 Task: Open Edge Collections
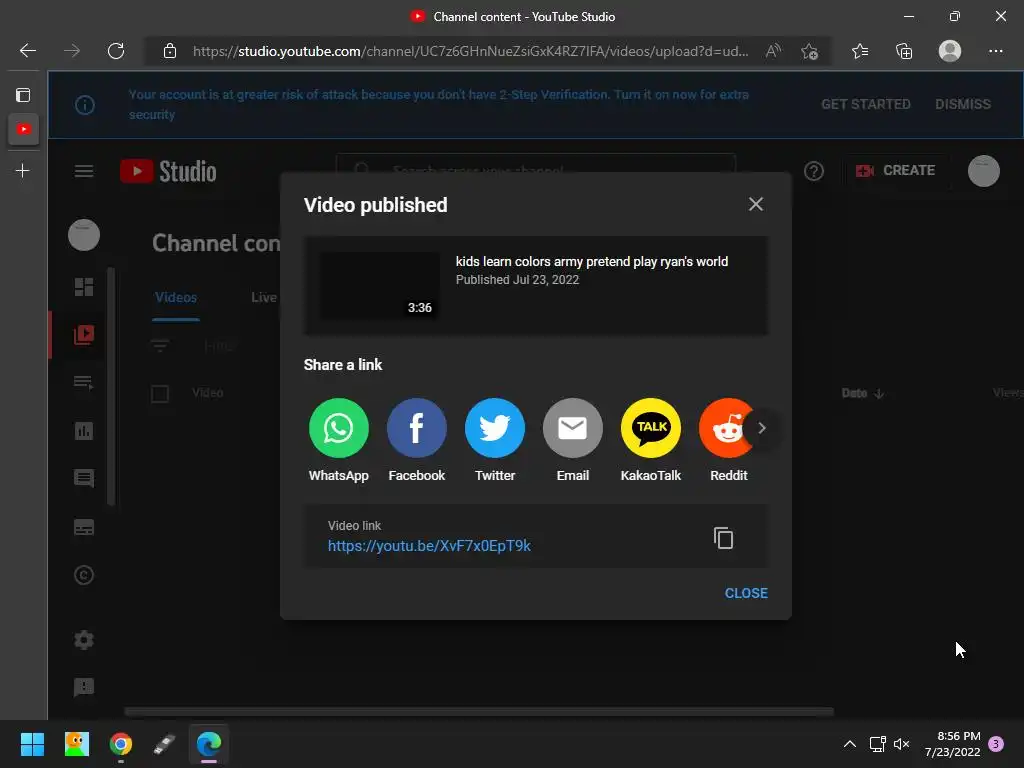point(904,51)
